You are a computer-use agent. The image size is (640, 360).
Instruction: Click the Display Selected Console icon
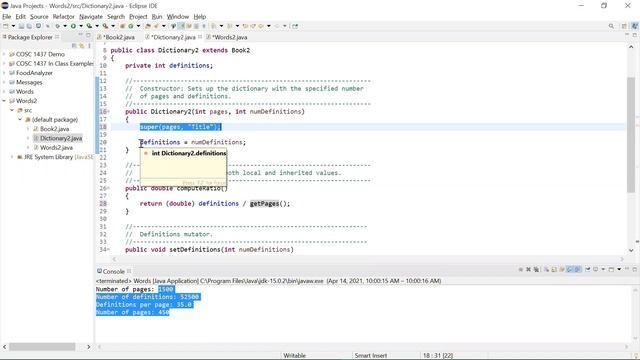click(x=596, y=269)
